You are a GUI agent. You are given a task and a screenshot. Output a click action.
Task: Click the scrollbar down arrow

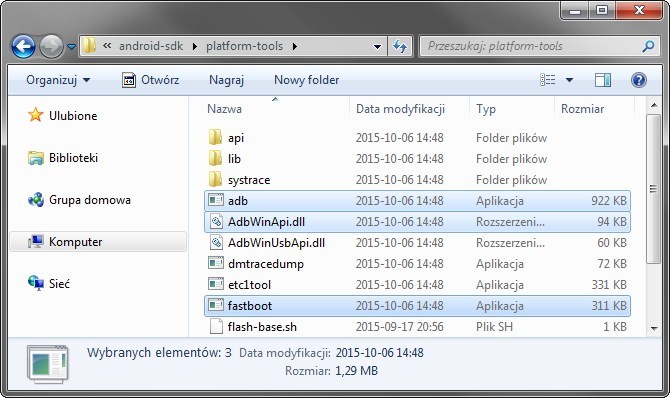(653, 328)
